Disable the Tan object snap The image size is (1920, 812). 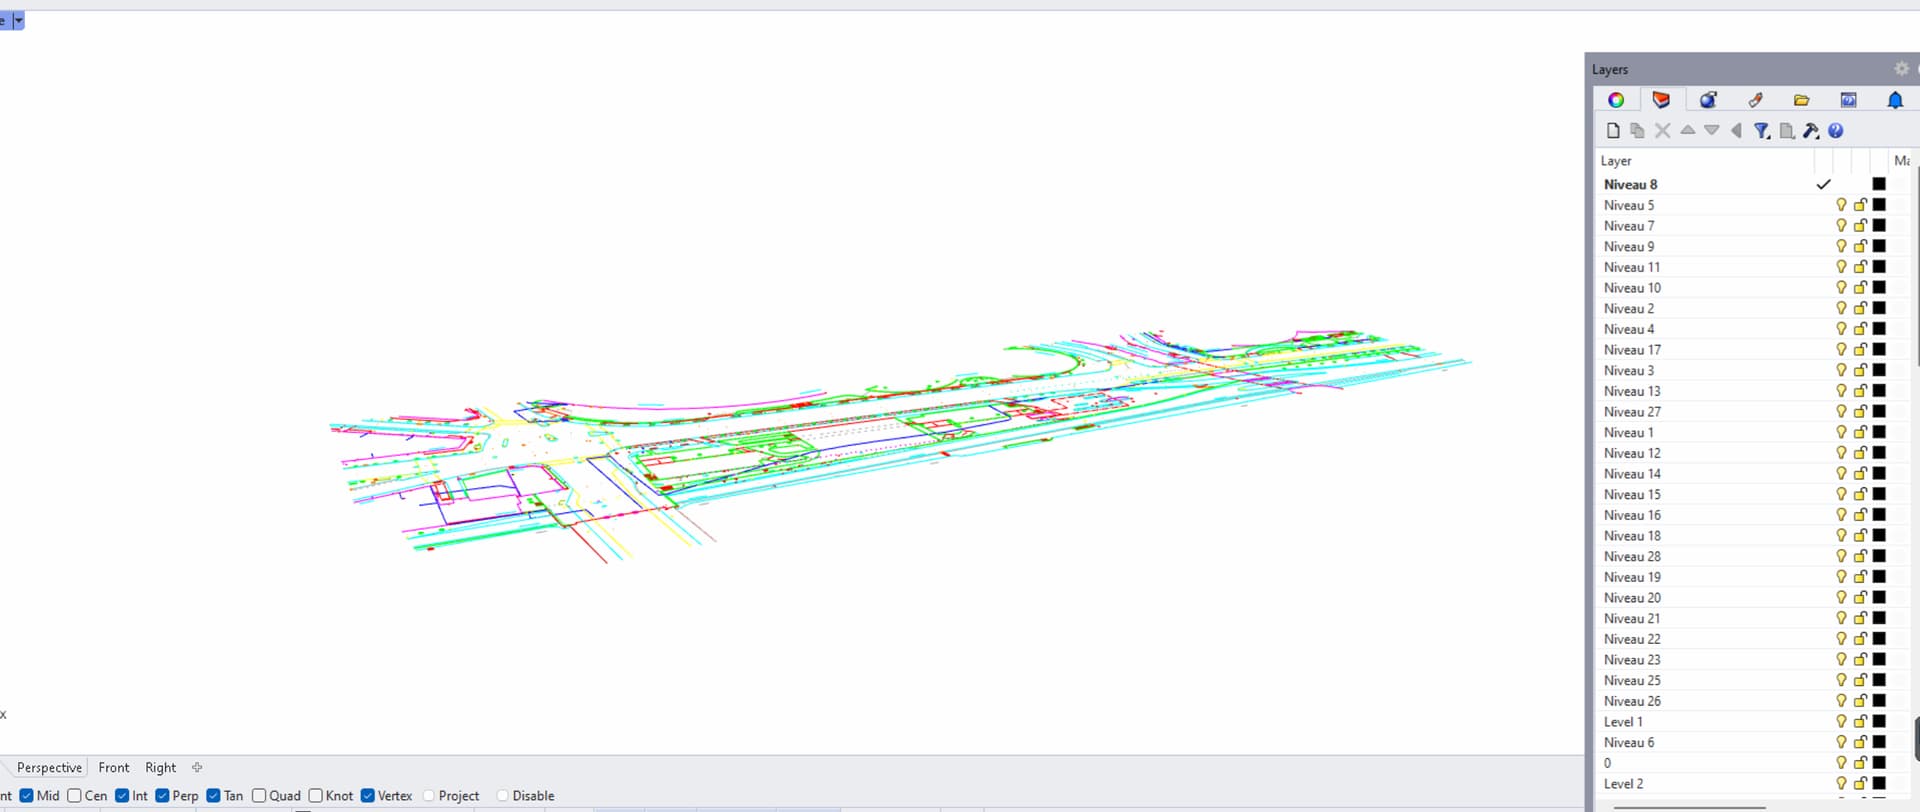(x=213, y=796)
